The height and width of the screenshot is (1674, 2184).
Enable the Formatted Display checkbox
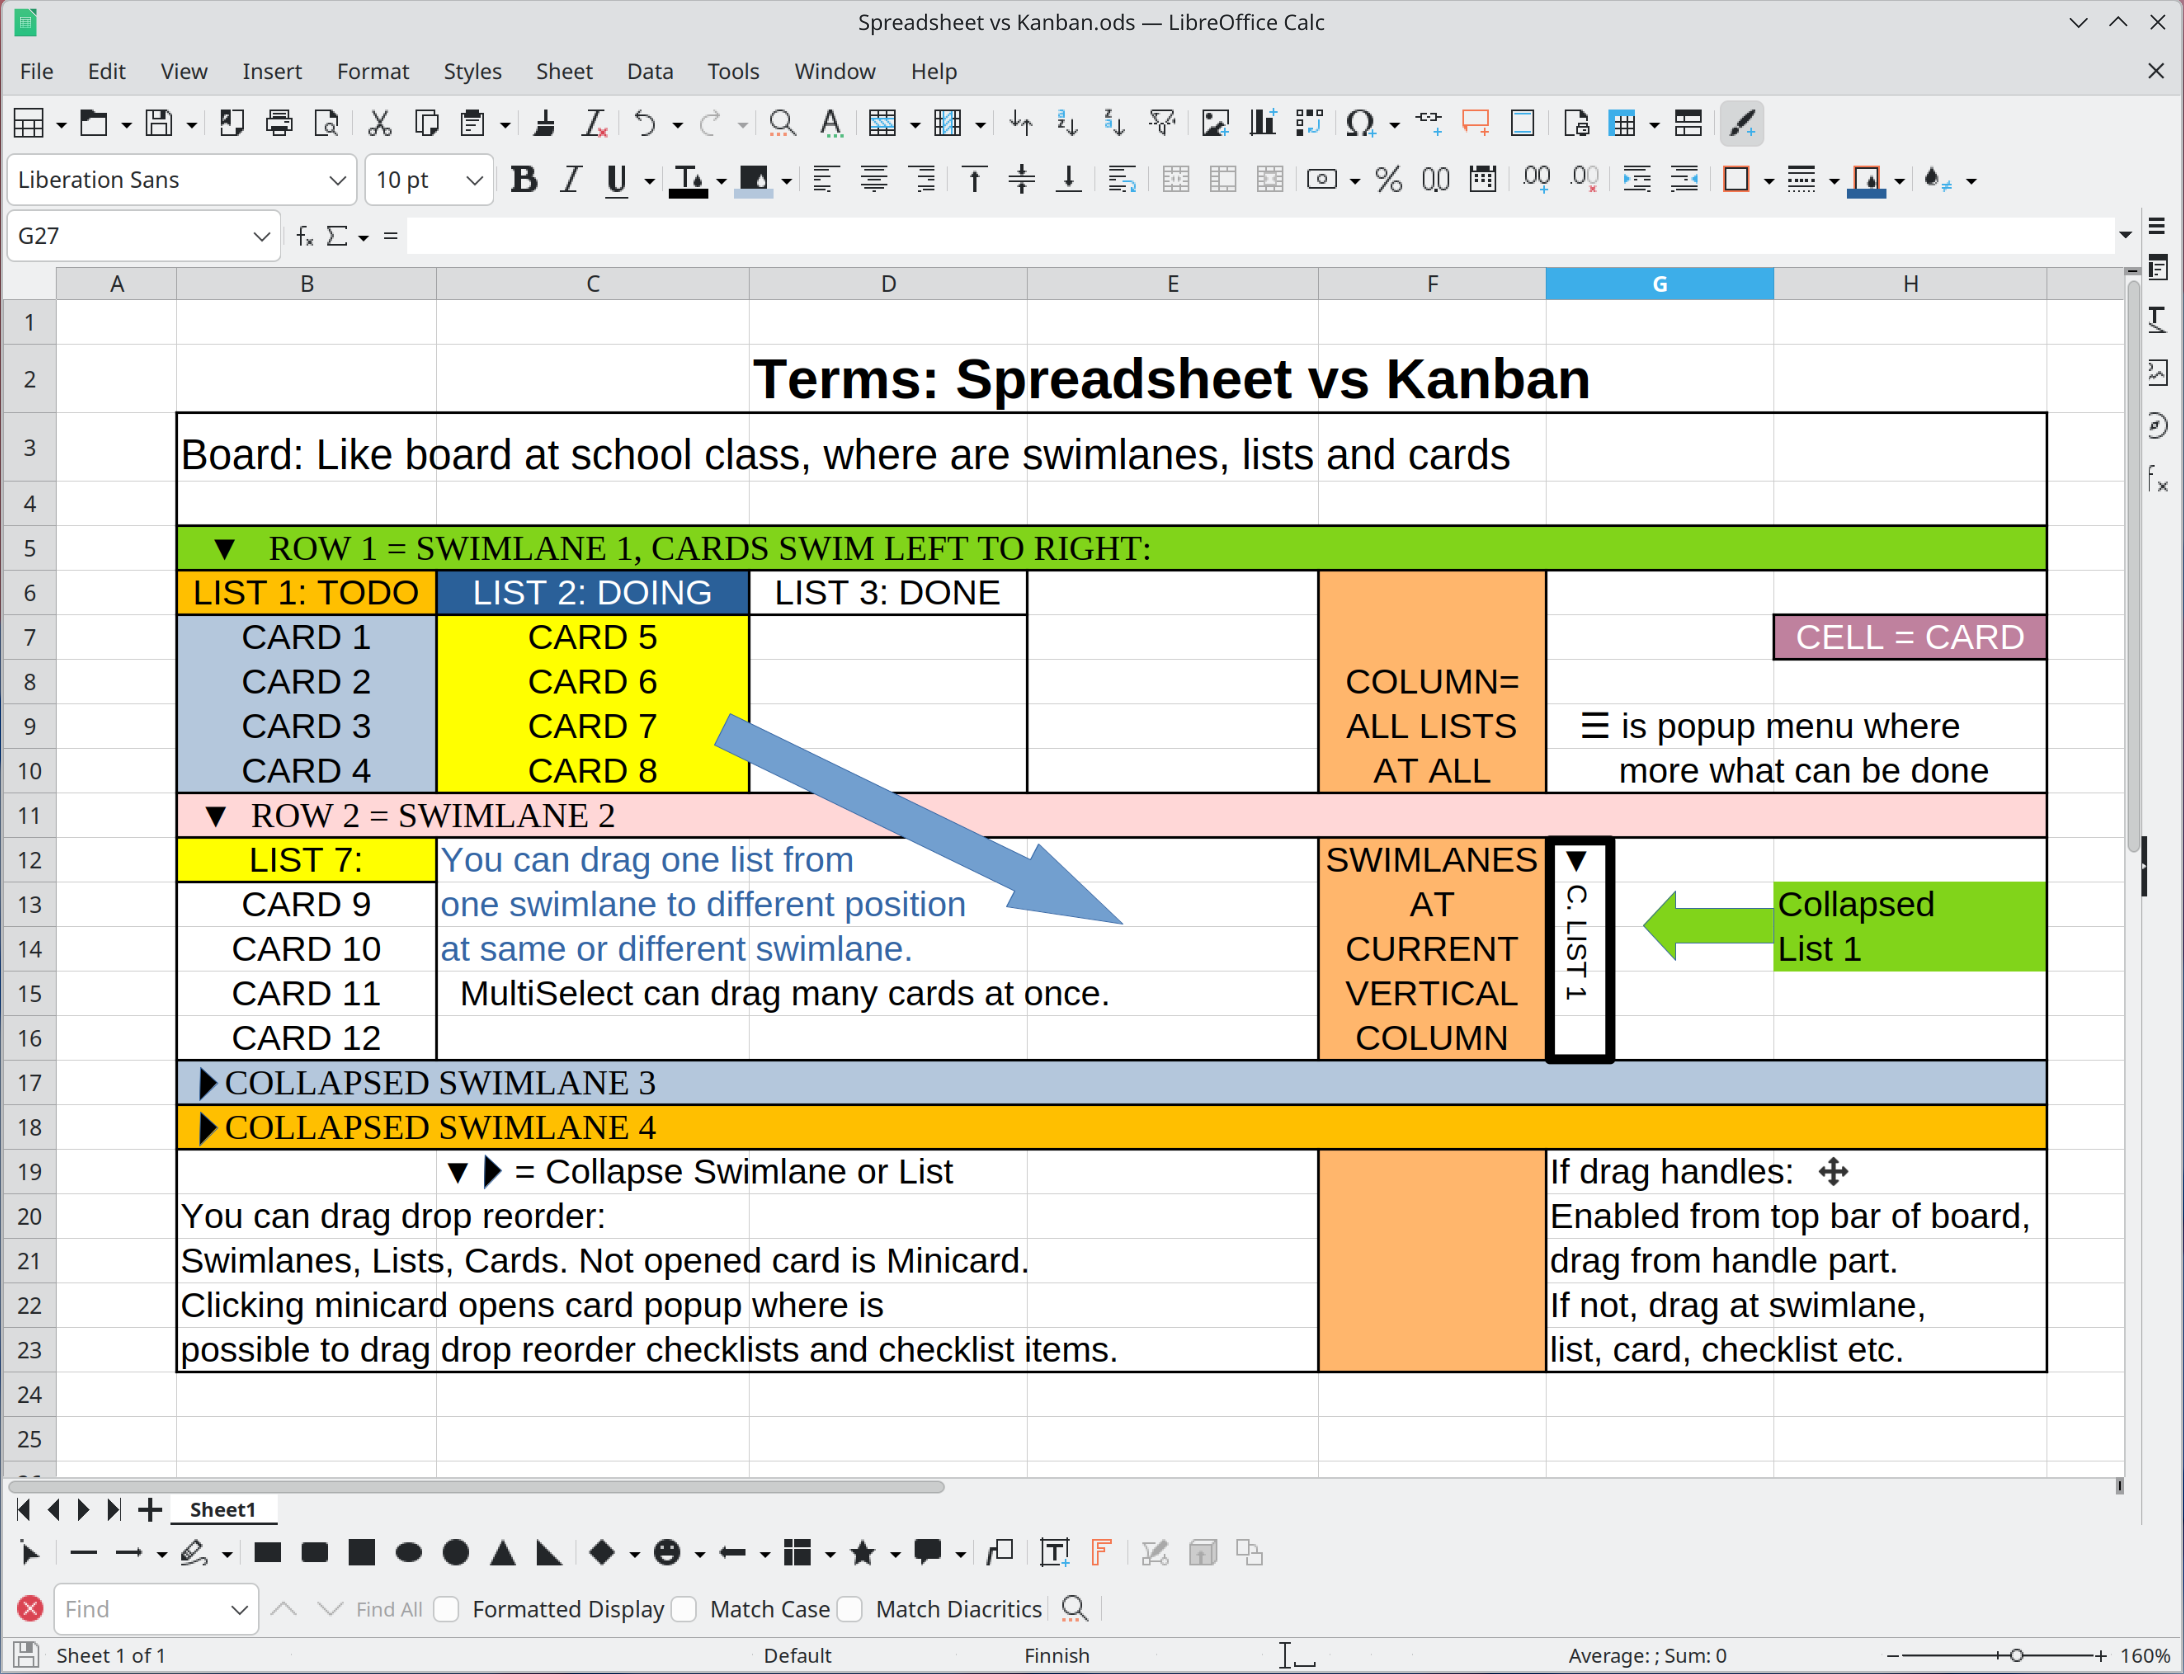tap(447, 1609)
